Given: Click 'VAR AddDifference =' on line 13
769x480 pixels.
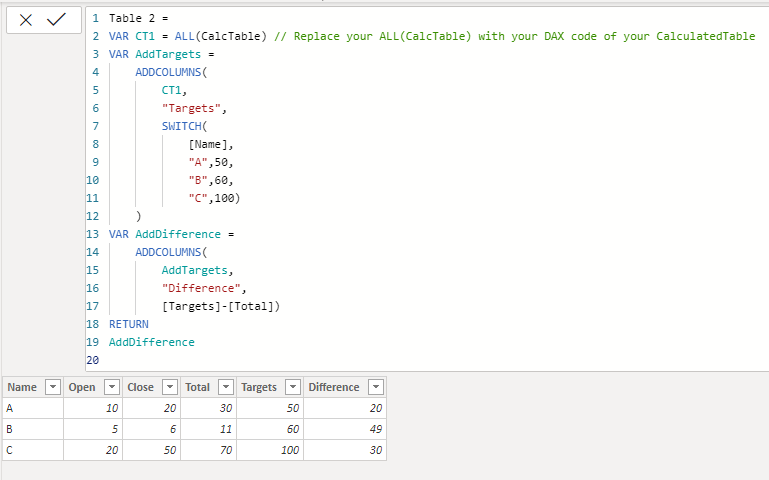Looking at the screenshot, I should click(x=171, y=234).
